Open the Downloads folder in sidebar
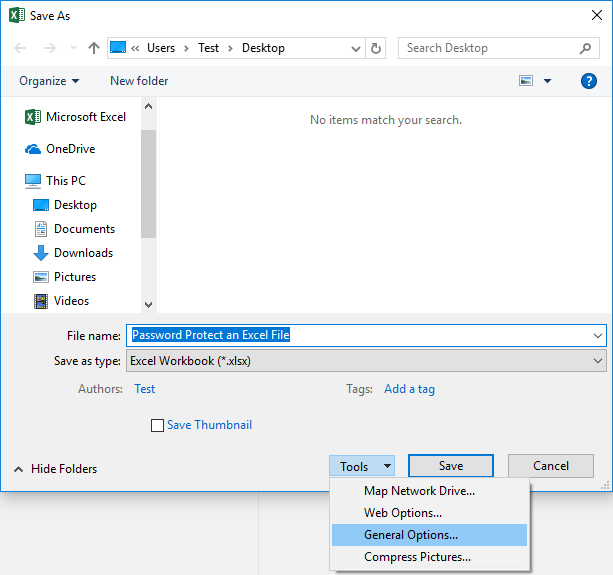Viewport: 613px width, 575px height. click(83, 253)
